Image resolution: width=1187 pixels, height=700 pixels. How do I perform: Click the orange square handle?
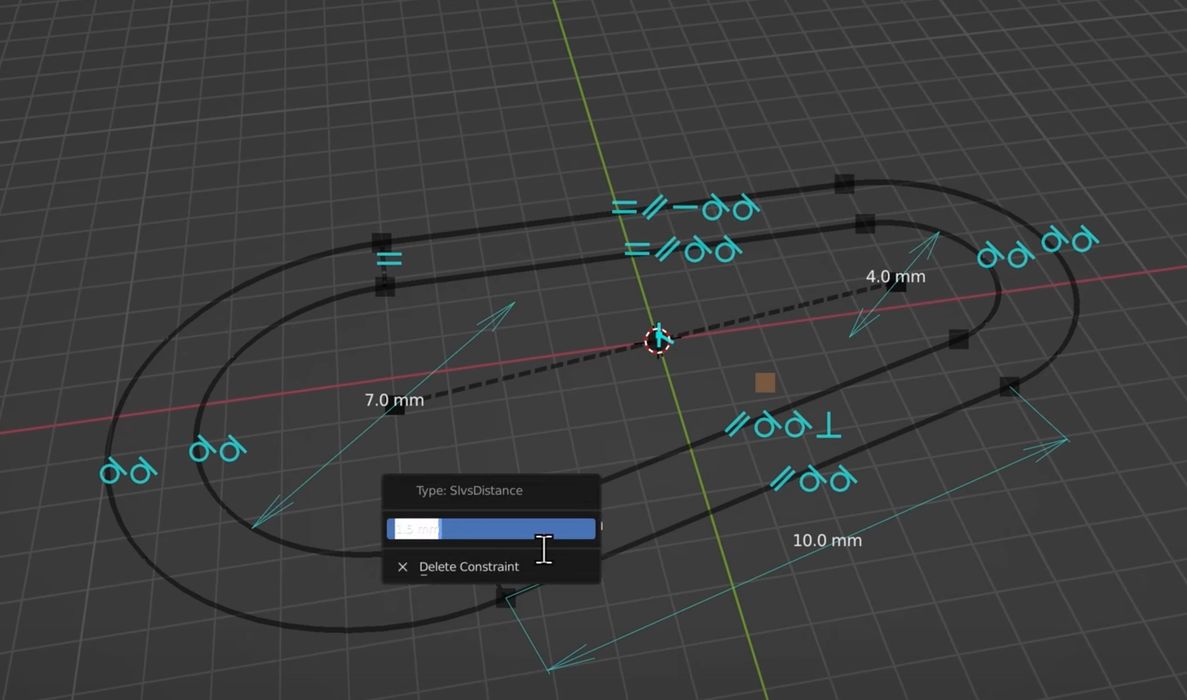pos(765,383)
